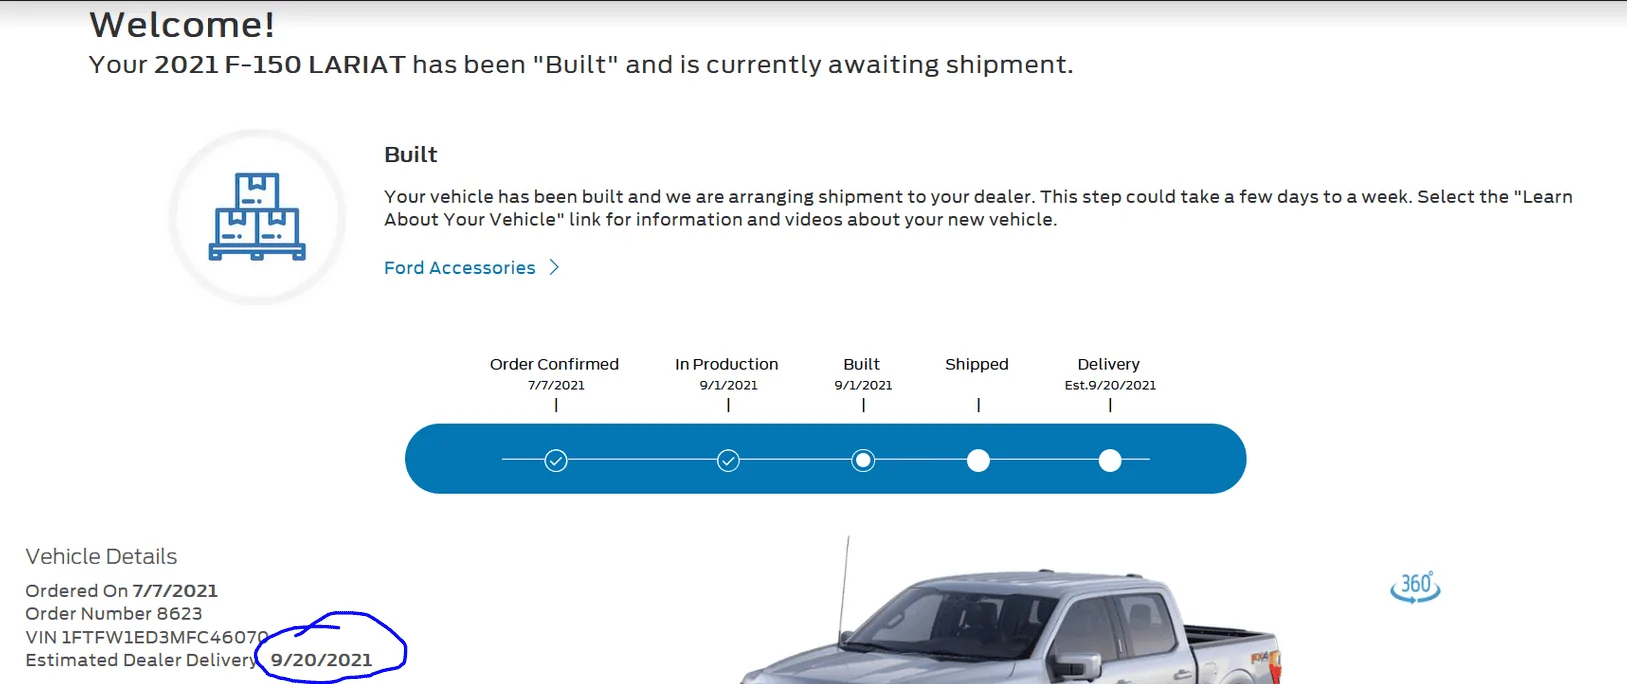Click the Built status pallet boxes icon

coord(257,217)
